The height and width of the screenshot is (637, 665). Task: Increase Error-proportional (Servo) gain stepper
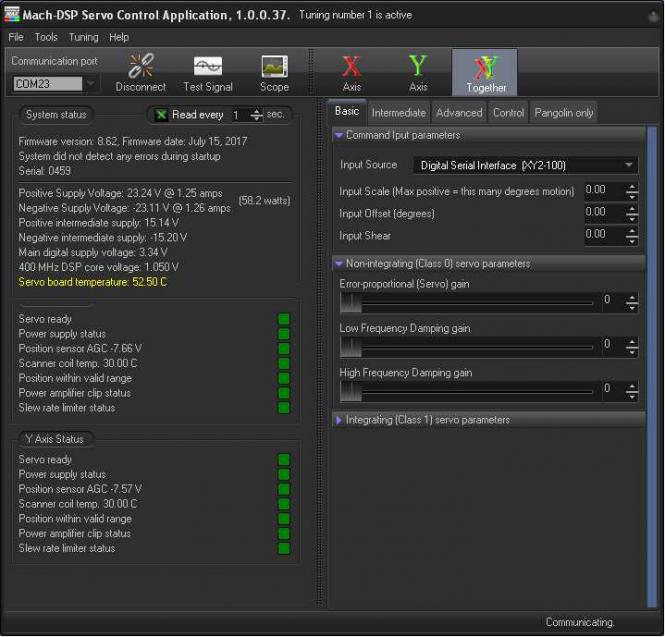click(x=632, y=299)
